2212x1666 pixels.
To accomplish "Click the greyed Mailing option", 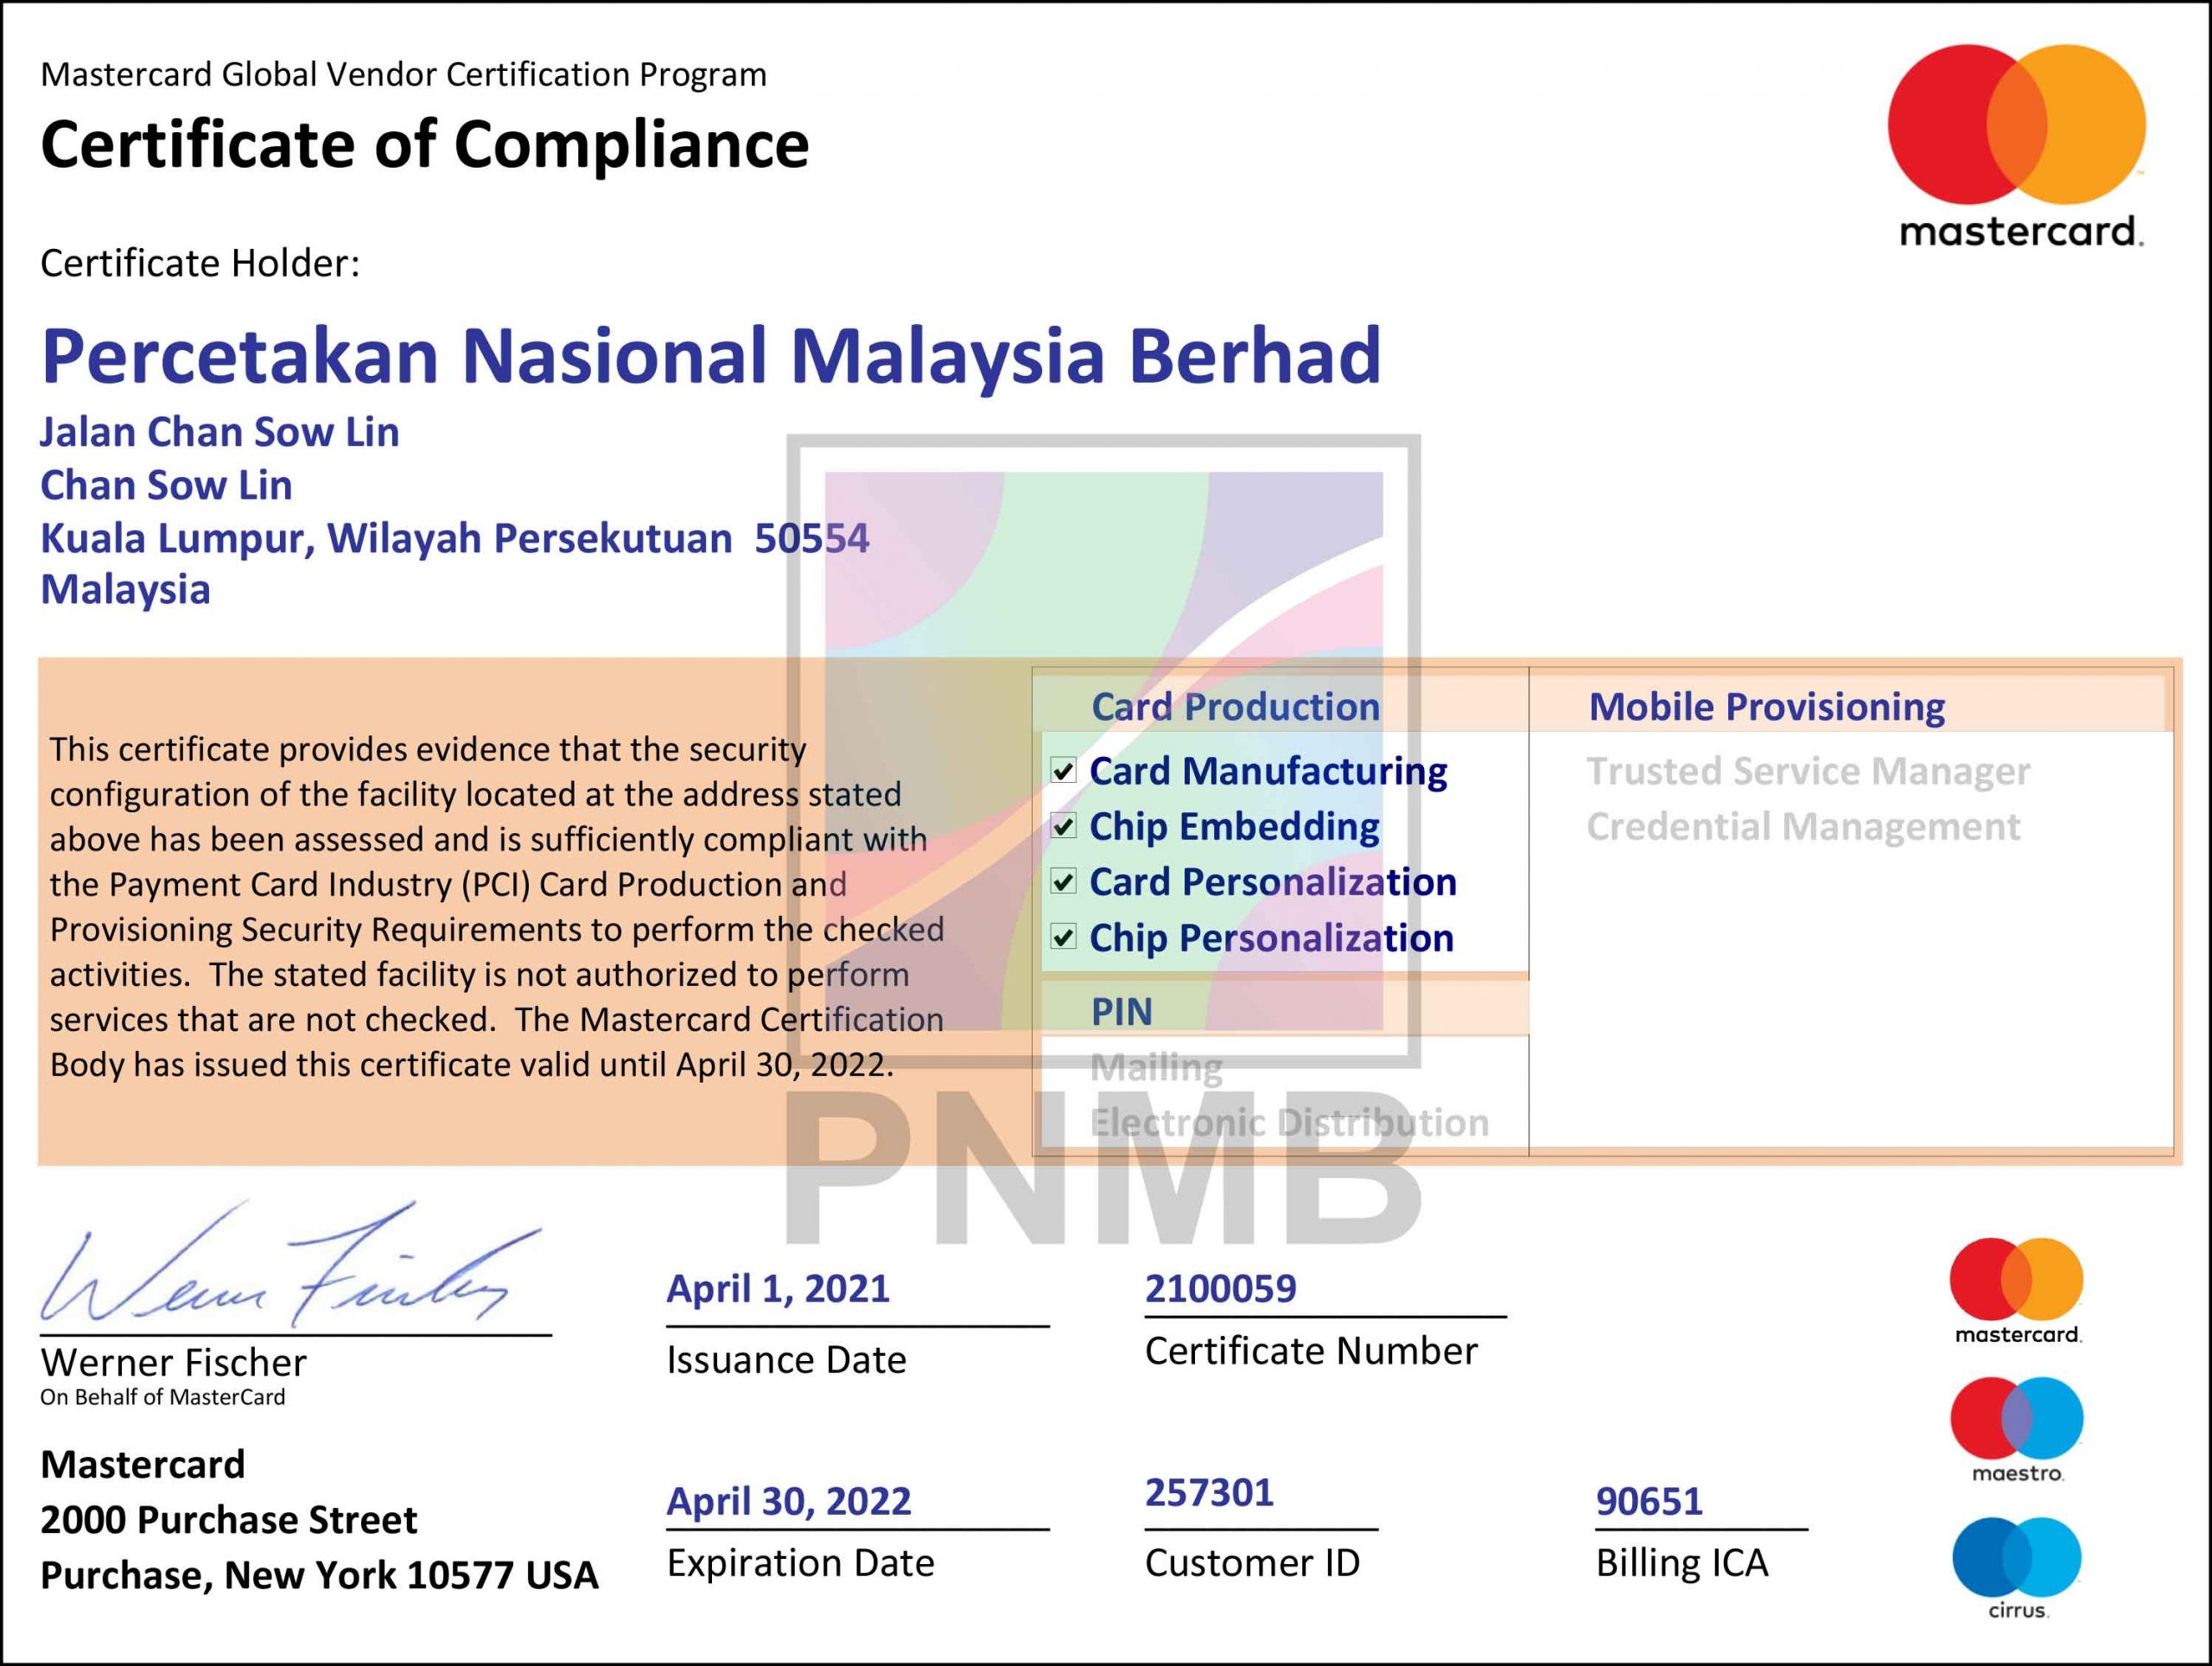I will (1156, 1068).
